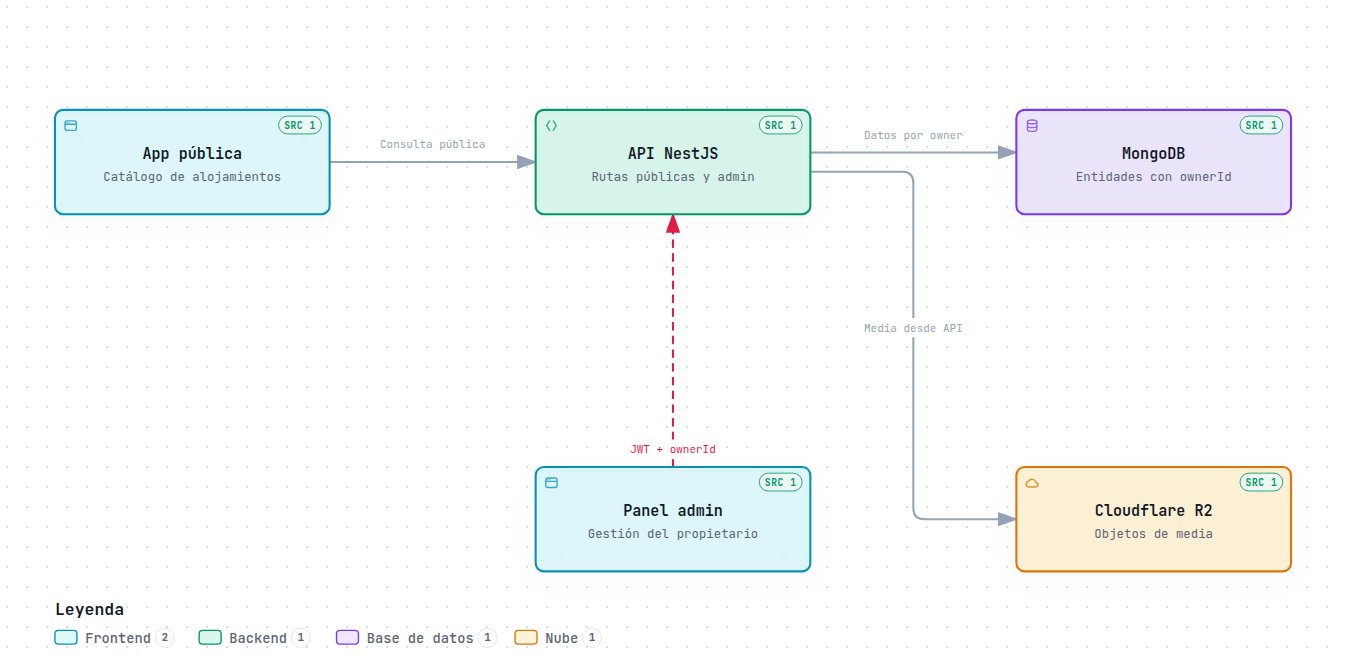Image resolution: width=1346 pixels, height=665 pixels.
Task: Click the Frontend legend label
Action: coord(118,638)
